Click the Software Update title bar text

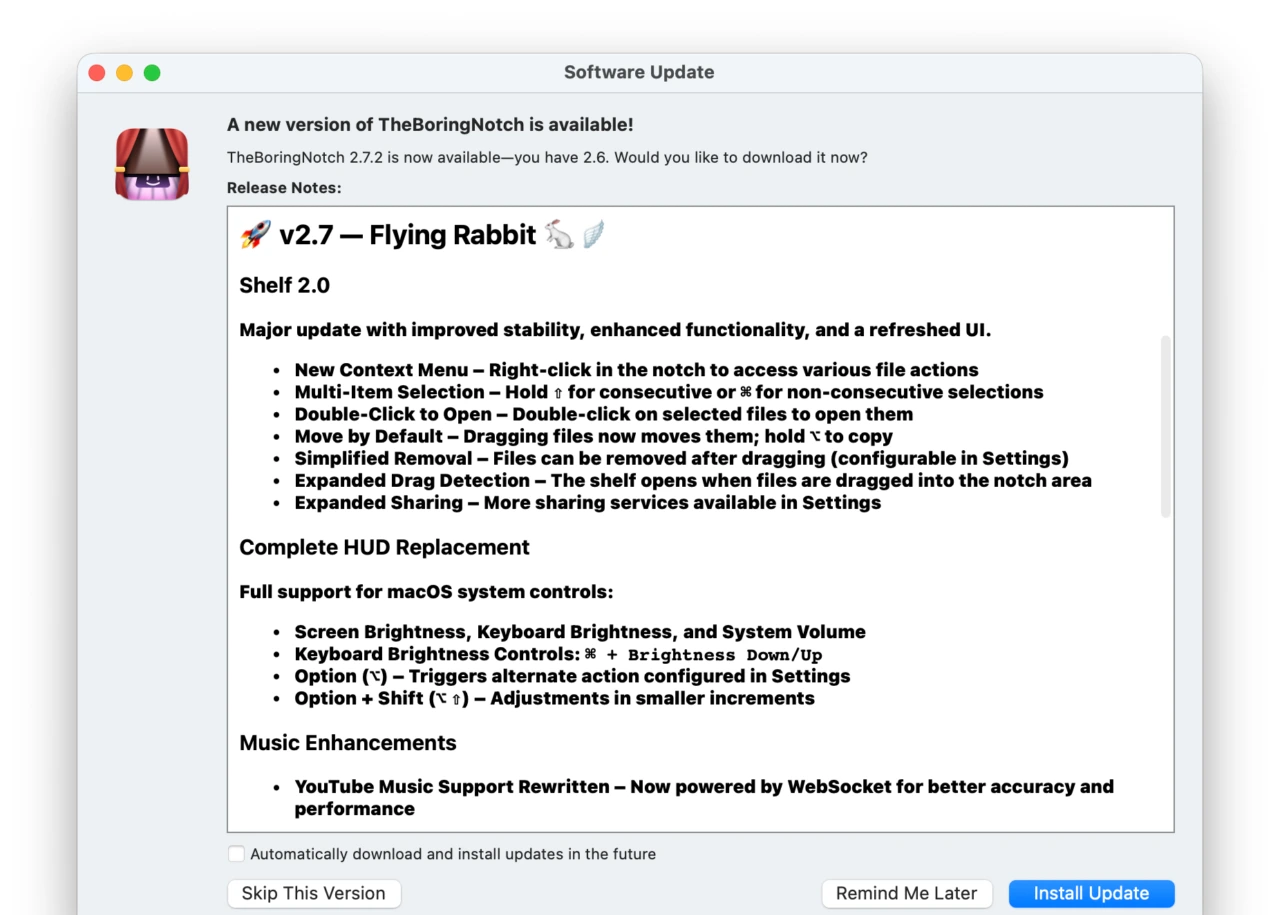pyautogui.click(x=639, y=73)
